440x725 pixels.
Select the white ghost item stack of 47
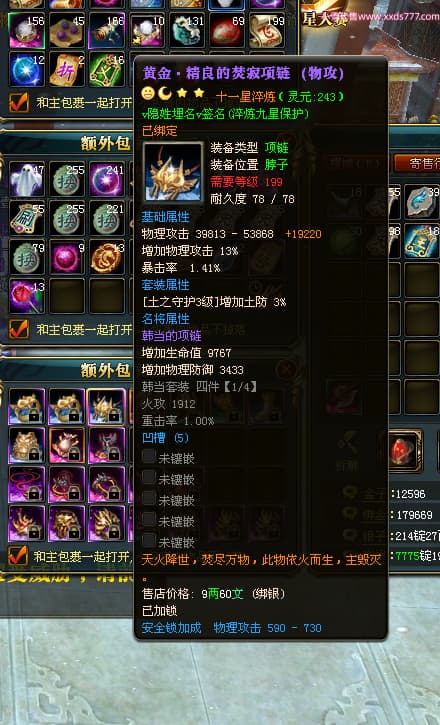point(27,179)
